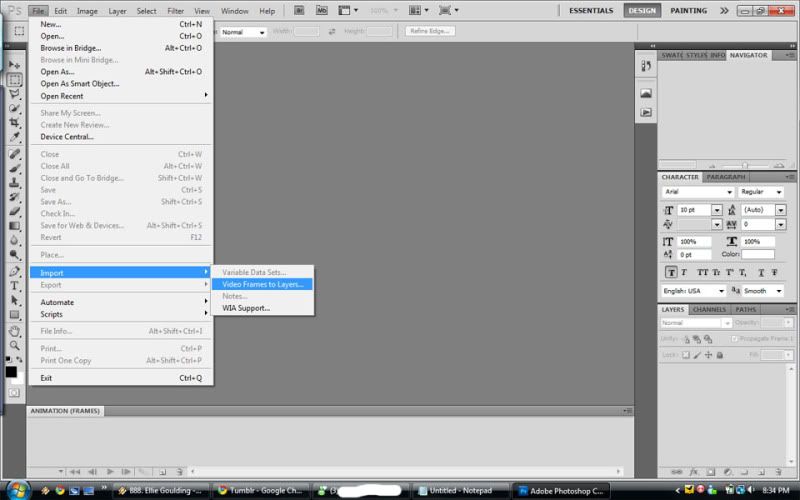This screenshot has width=800, height=500.
Task: Open the Layers blend mode Normal dropdown
Action: point(696,323)
